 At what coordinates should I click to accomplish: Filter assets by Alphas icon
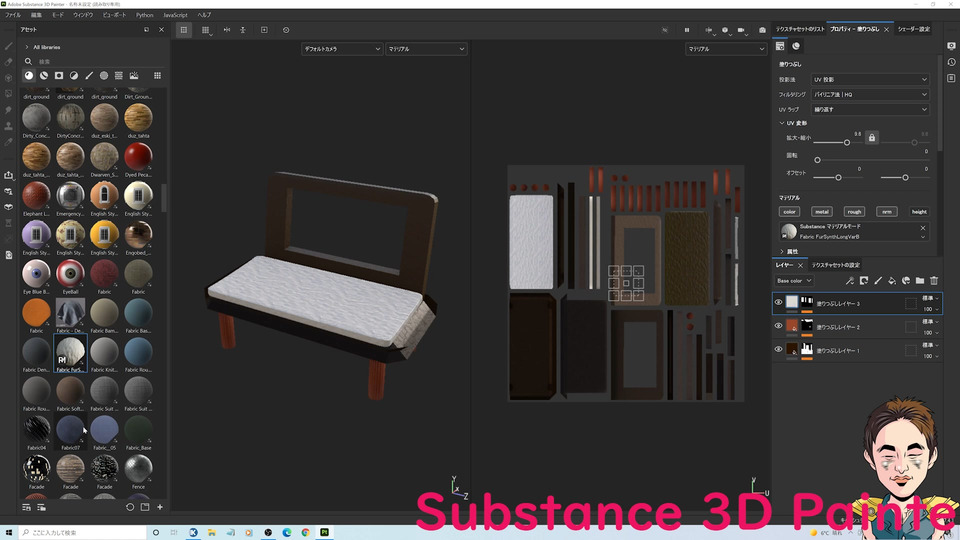coord(104,75)
